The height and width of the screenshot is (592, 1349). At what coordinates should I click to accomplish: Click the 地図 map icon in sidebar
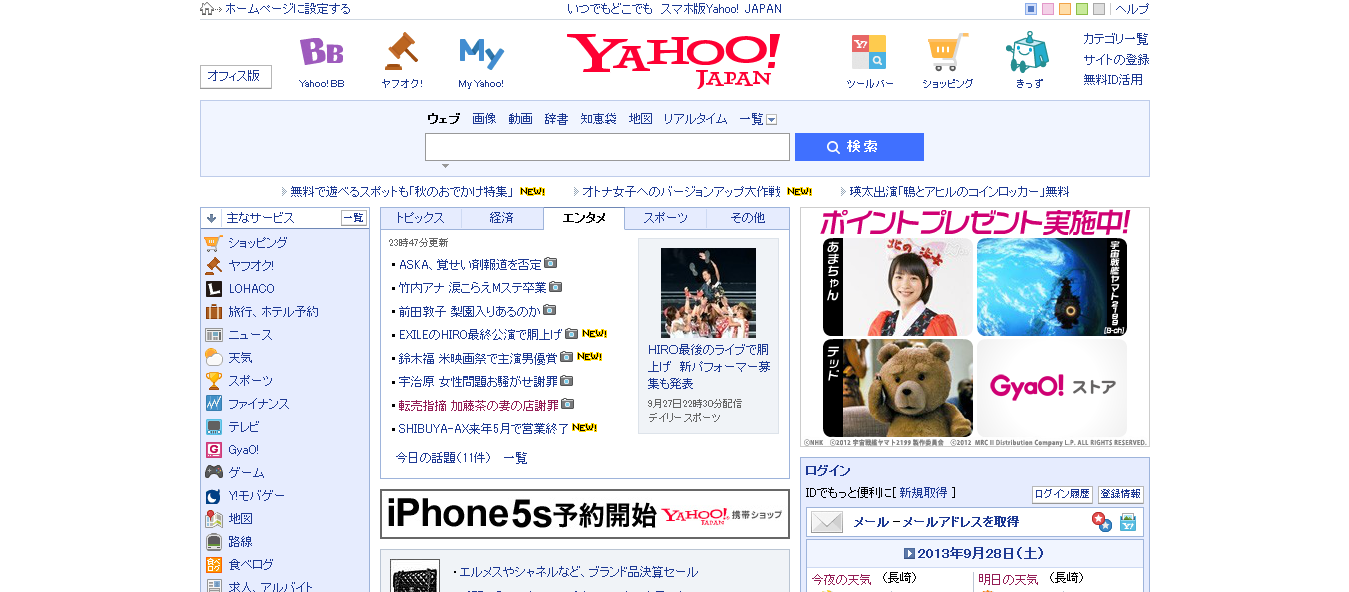(213, 518)
